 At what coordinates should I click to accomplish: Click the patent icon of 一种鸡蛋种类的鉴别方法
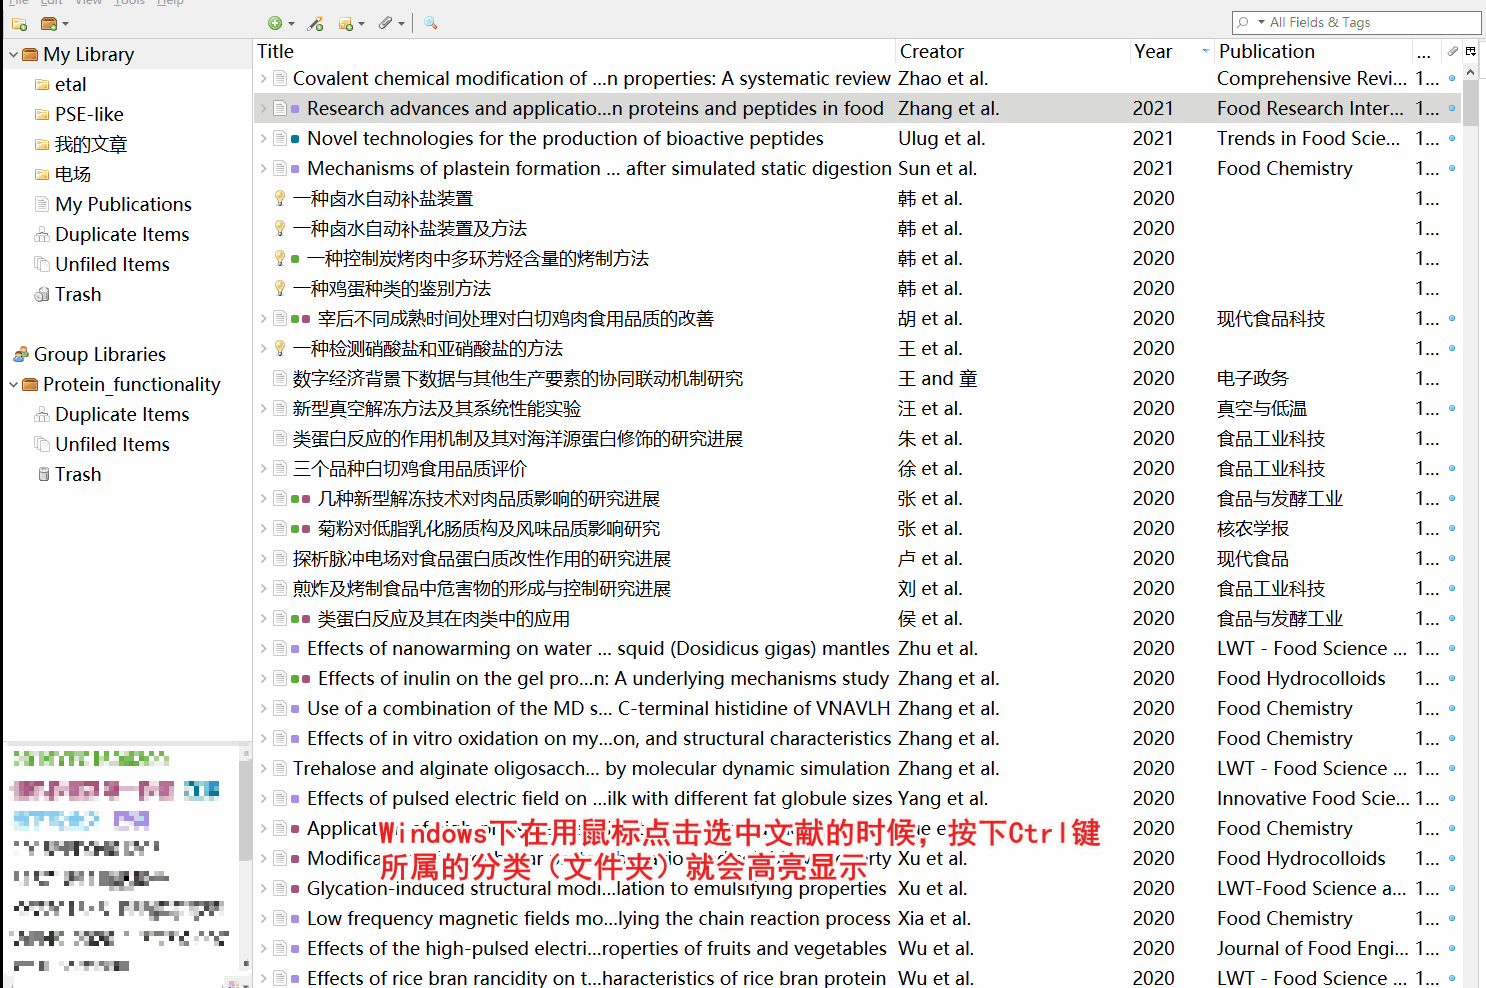[280, 288]
